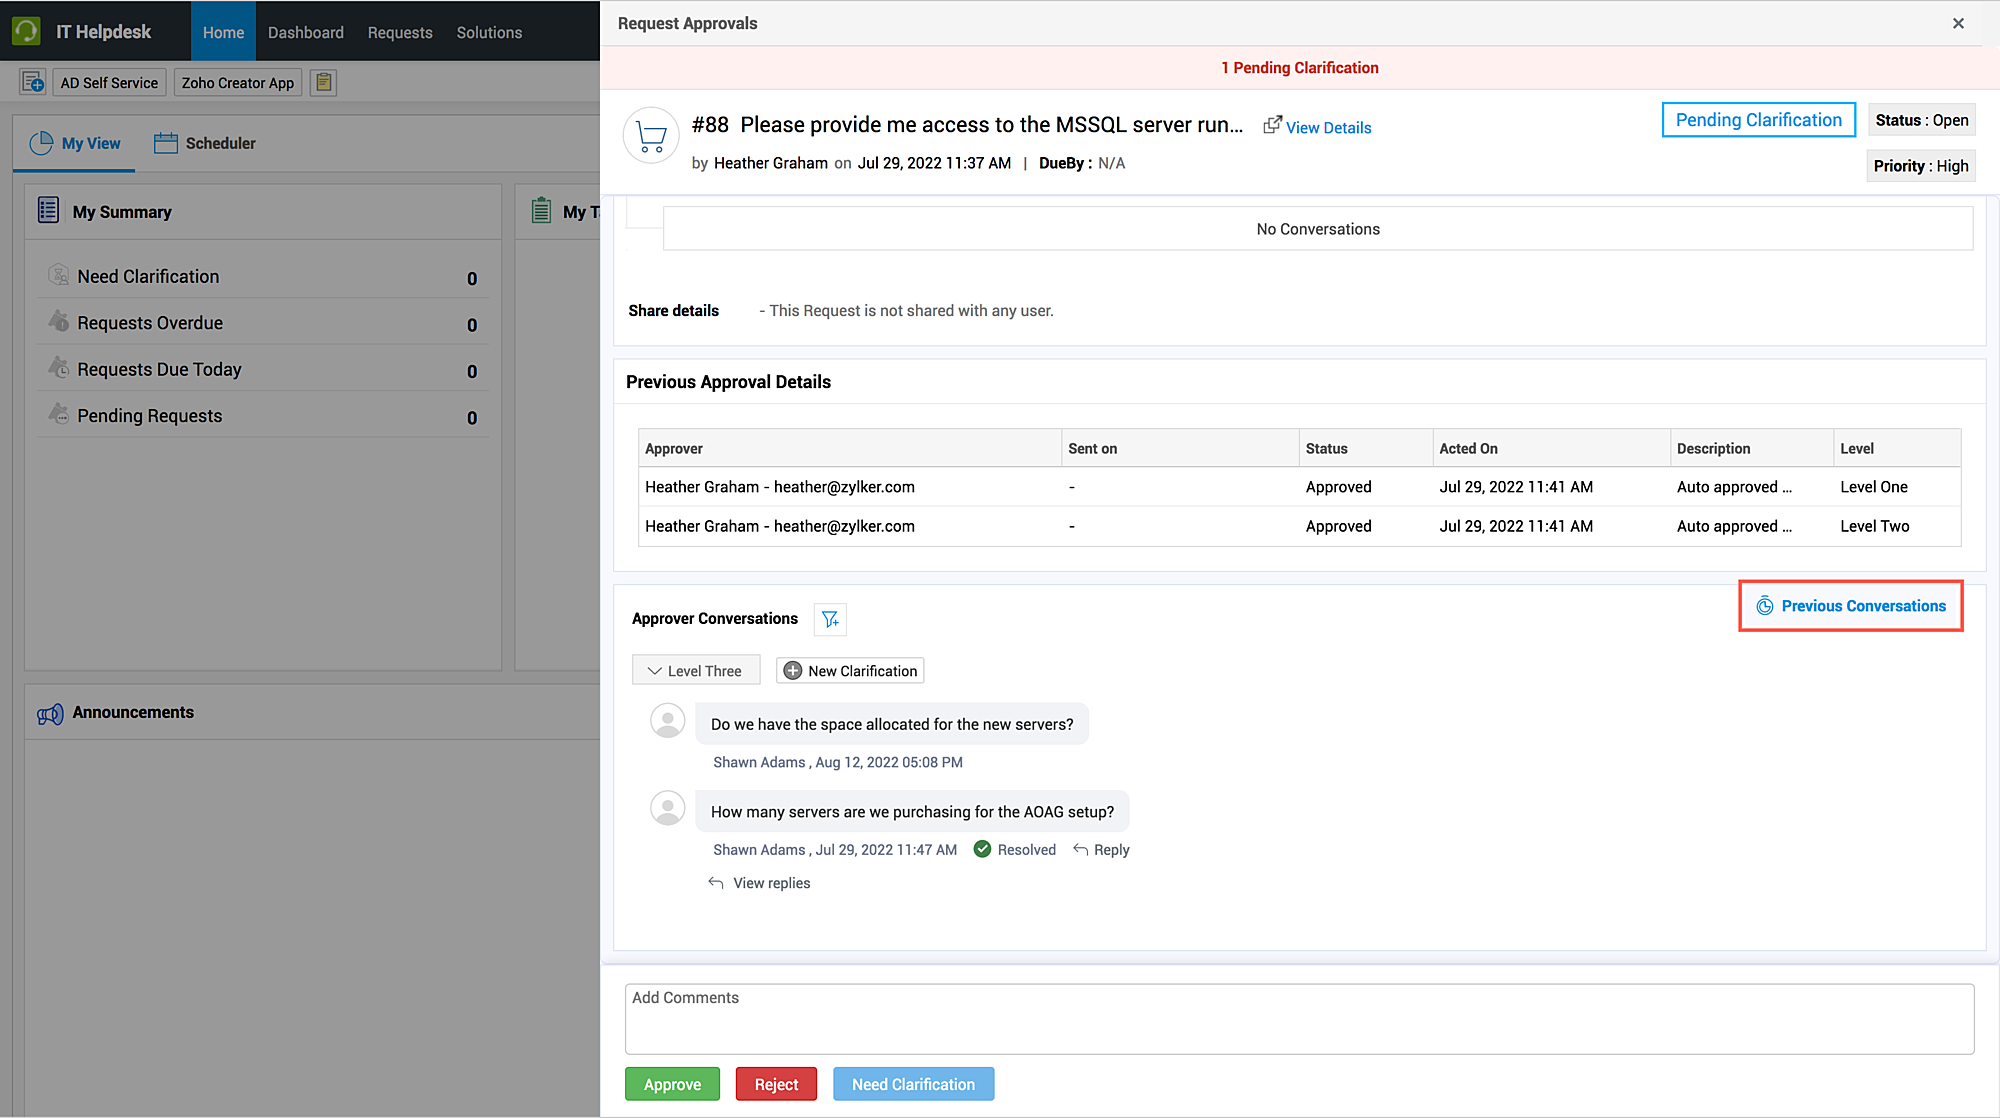2000x1118 pixels.
Task: Click into the Add Comments text field
Action: click(x=1299, y=1018)
